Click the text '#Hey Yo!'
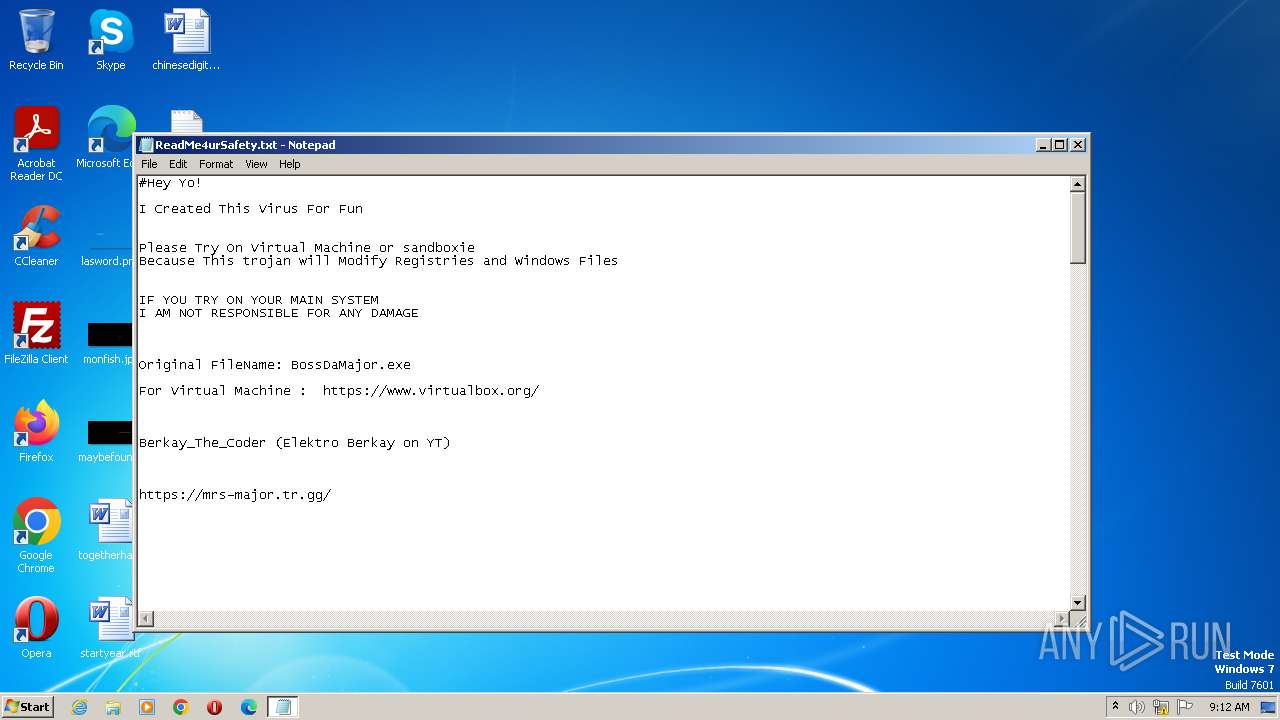Viewport: 1280px width, 720px height. pyautogui.click(x=170, y=183)
